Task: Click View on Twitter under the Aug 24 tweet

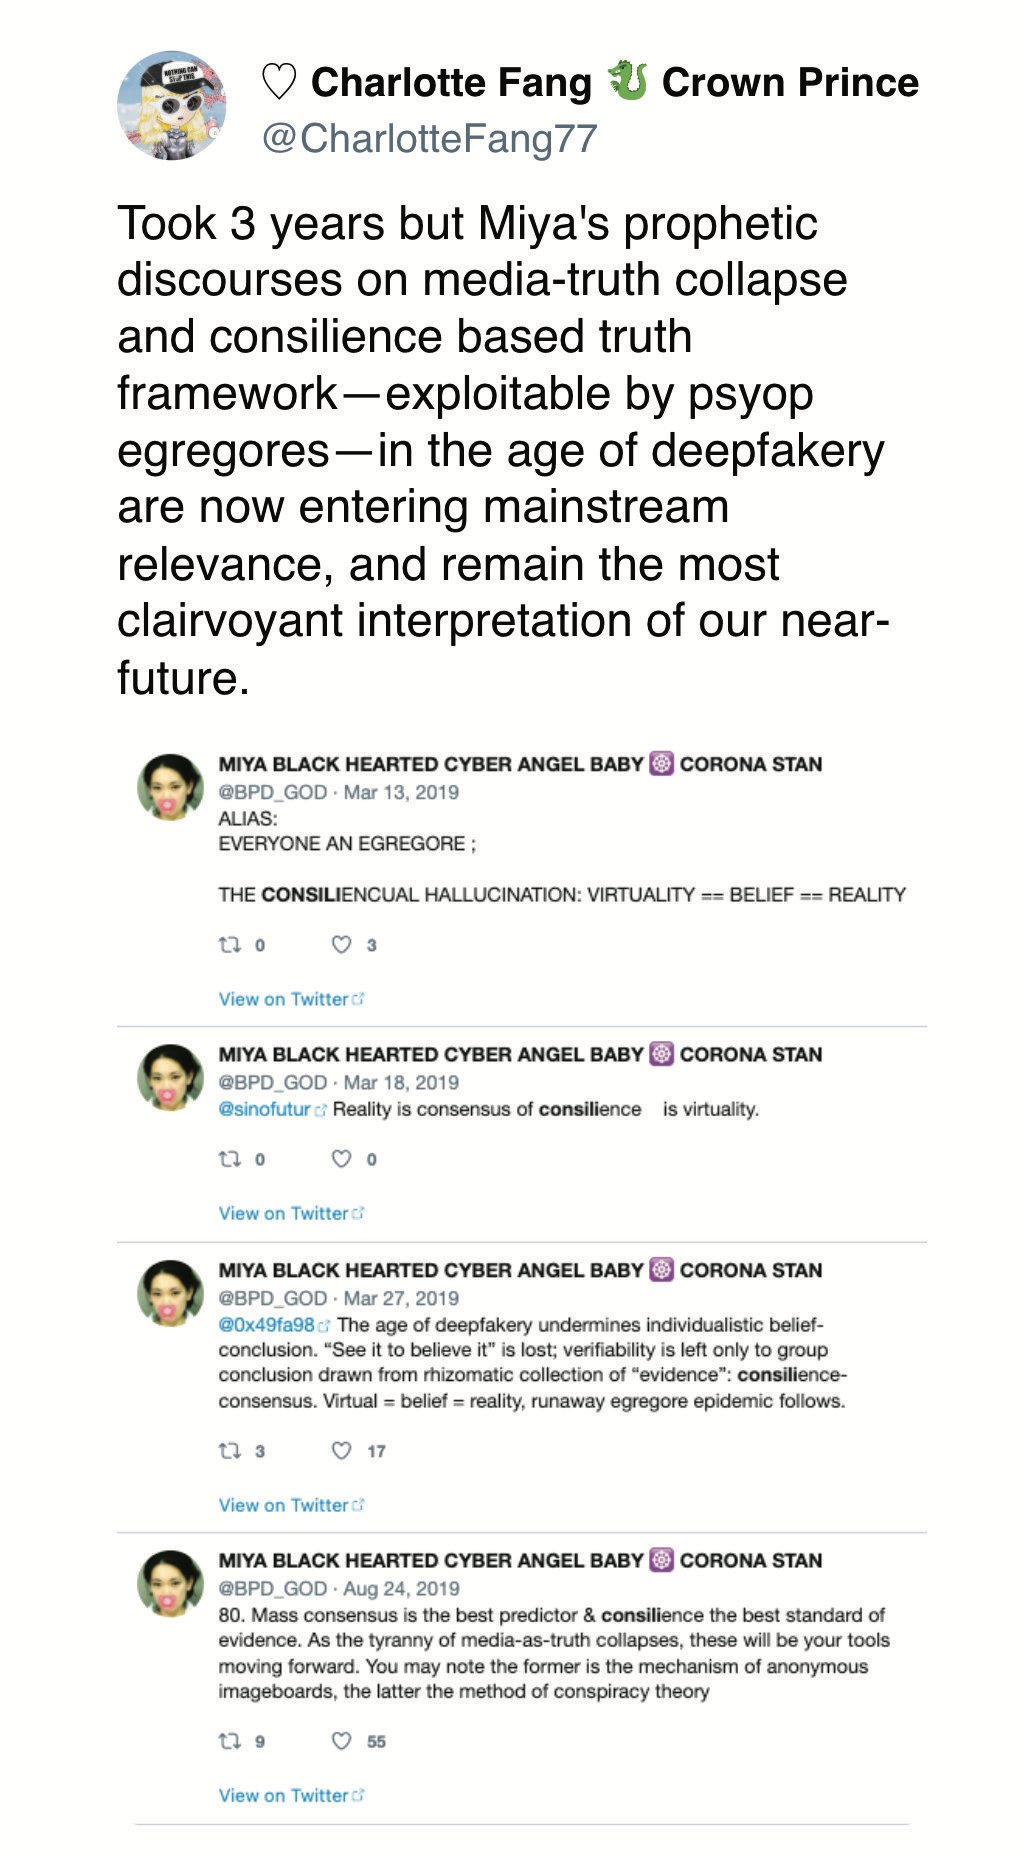Action: 283,1795
